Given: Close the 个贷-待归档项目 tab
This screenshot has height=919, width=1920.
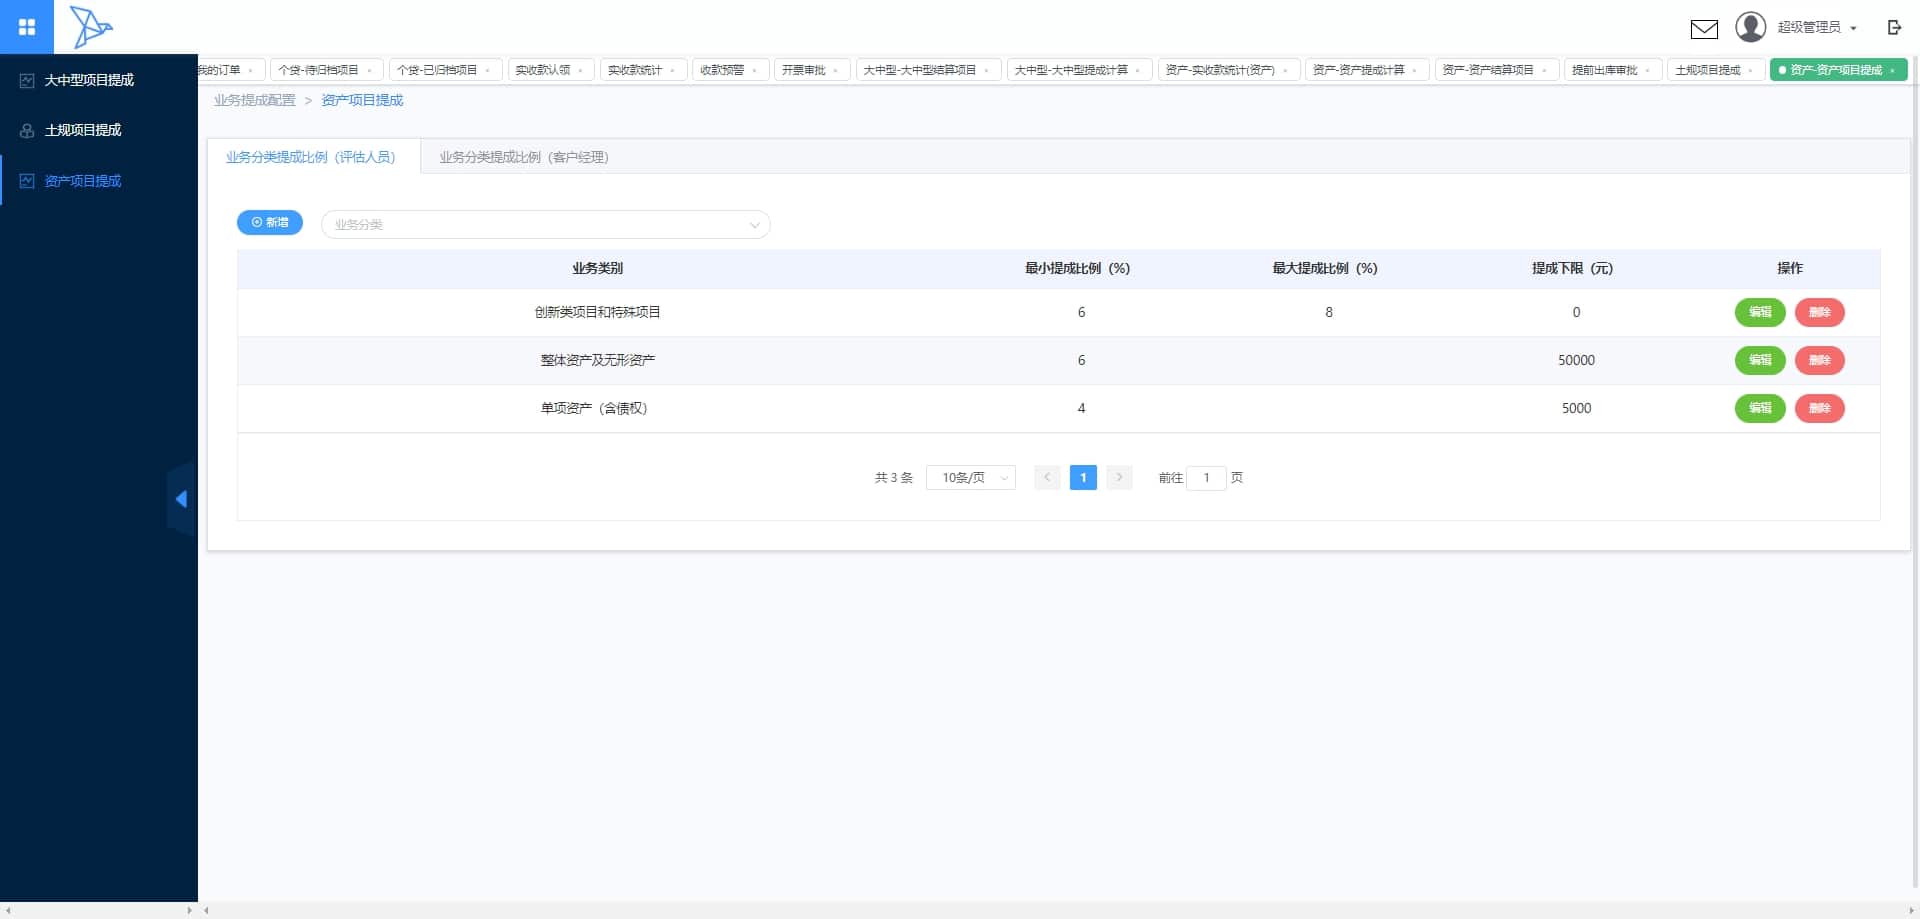Looking at the screenshot, I should (x=370, y=71).
